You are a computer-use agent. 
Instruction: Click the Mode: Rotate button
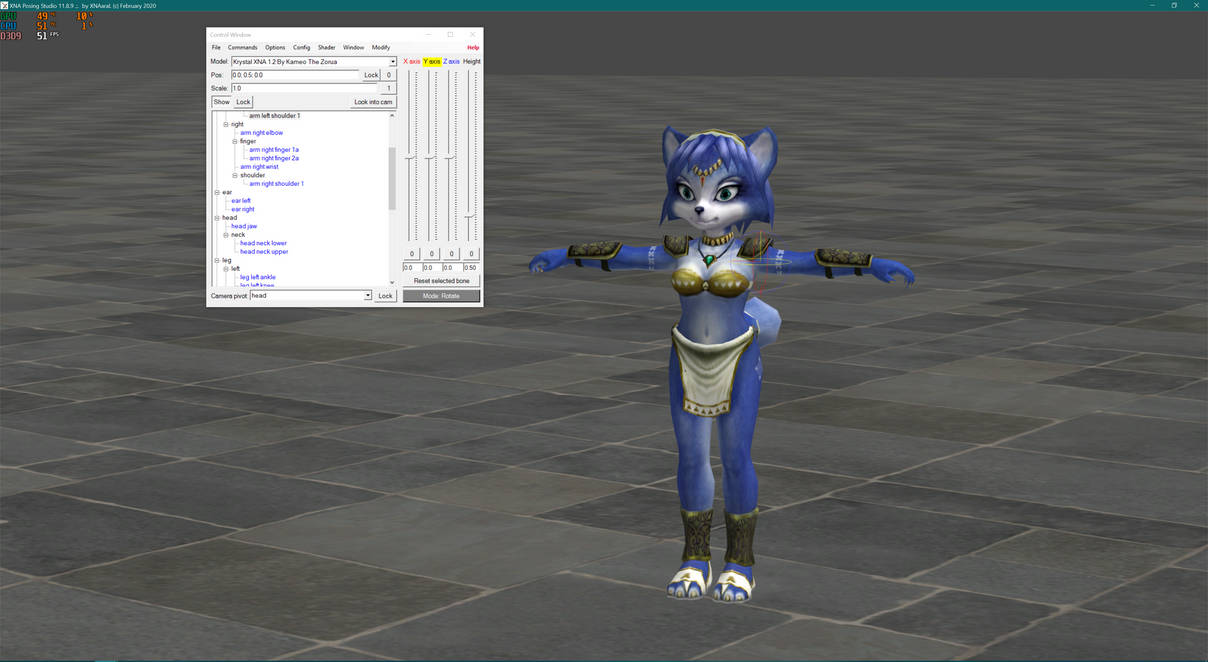coord(440,295)
